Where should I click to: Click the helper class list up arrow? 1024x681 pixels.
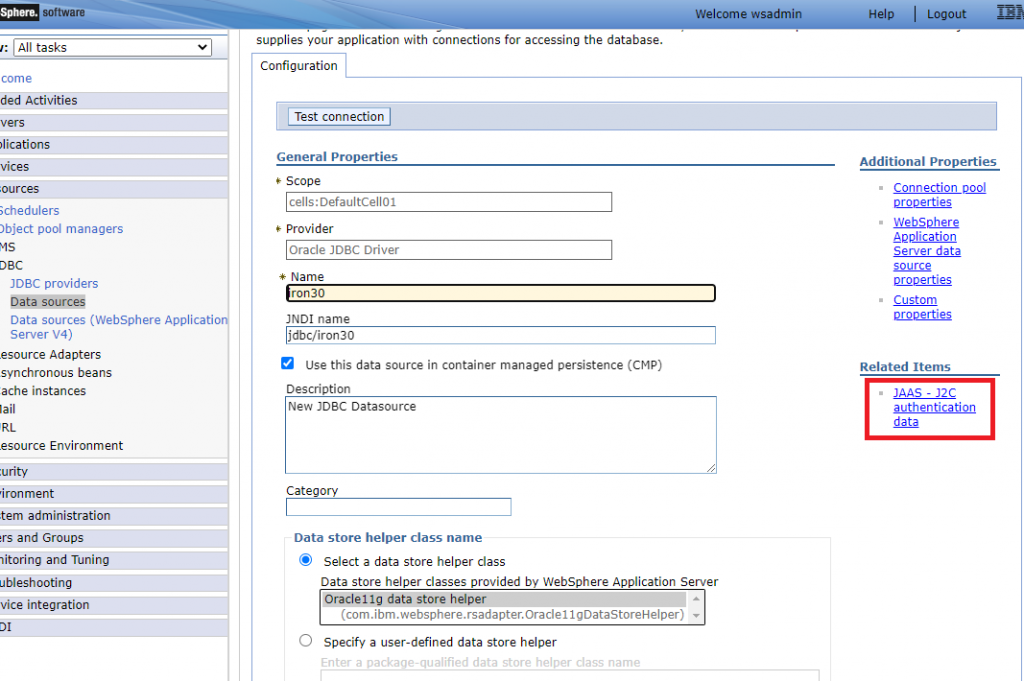[696, 599]
